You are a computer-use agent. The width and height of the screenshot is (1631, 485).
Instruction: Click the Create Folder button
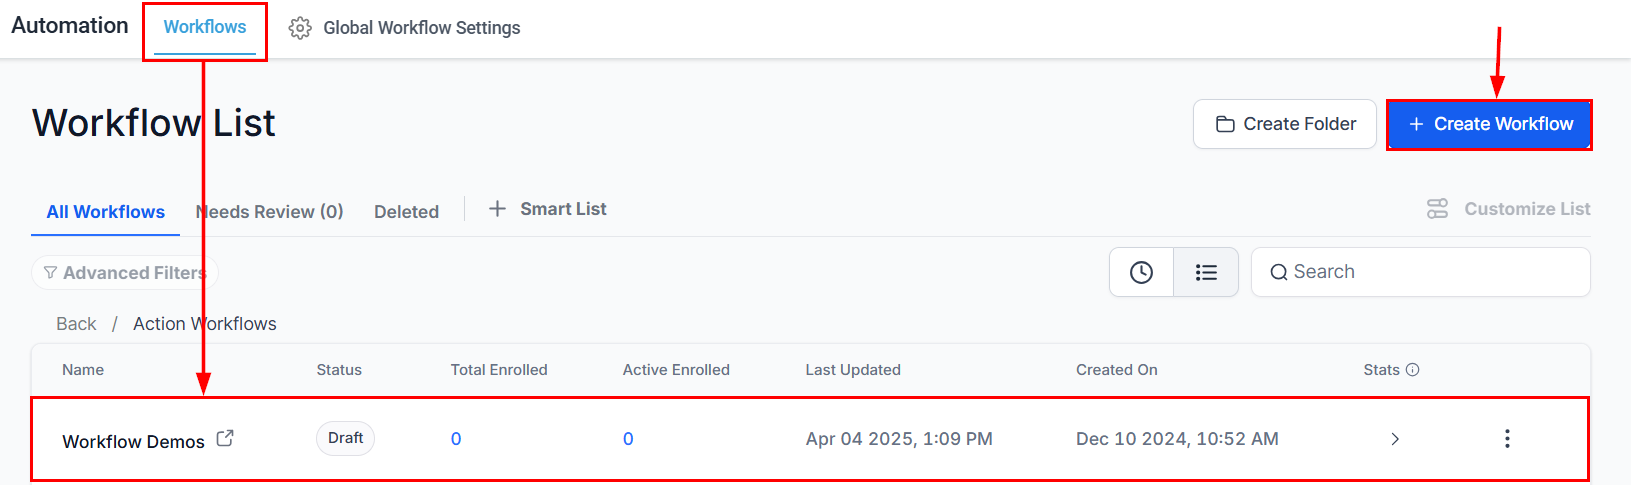(x=1285, y=124)
